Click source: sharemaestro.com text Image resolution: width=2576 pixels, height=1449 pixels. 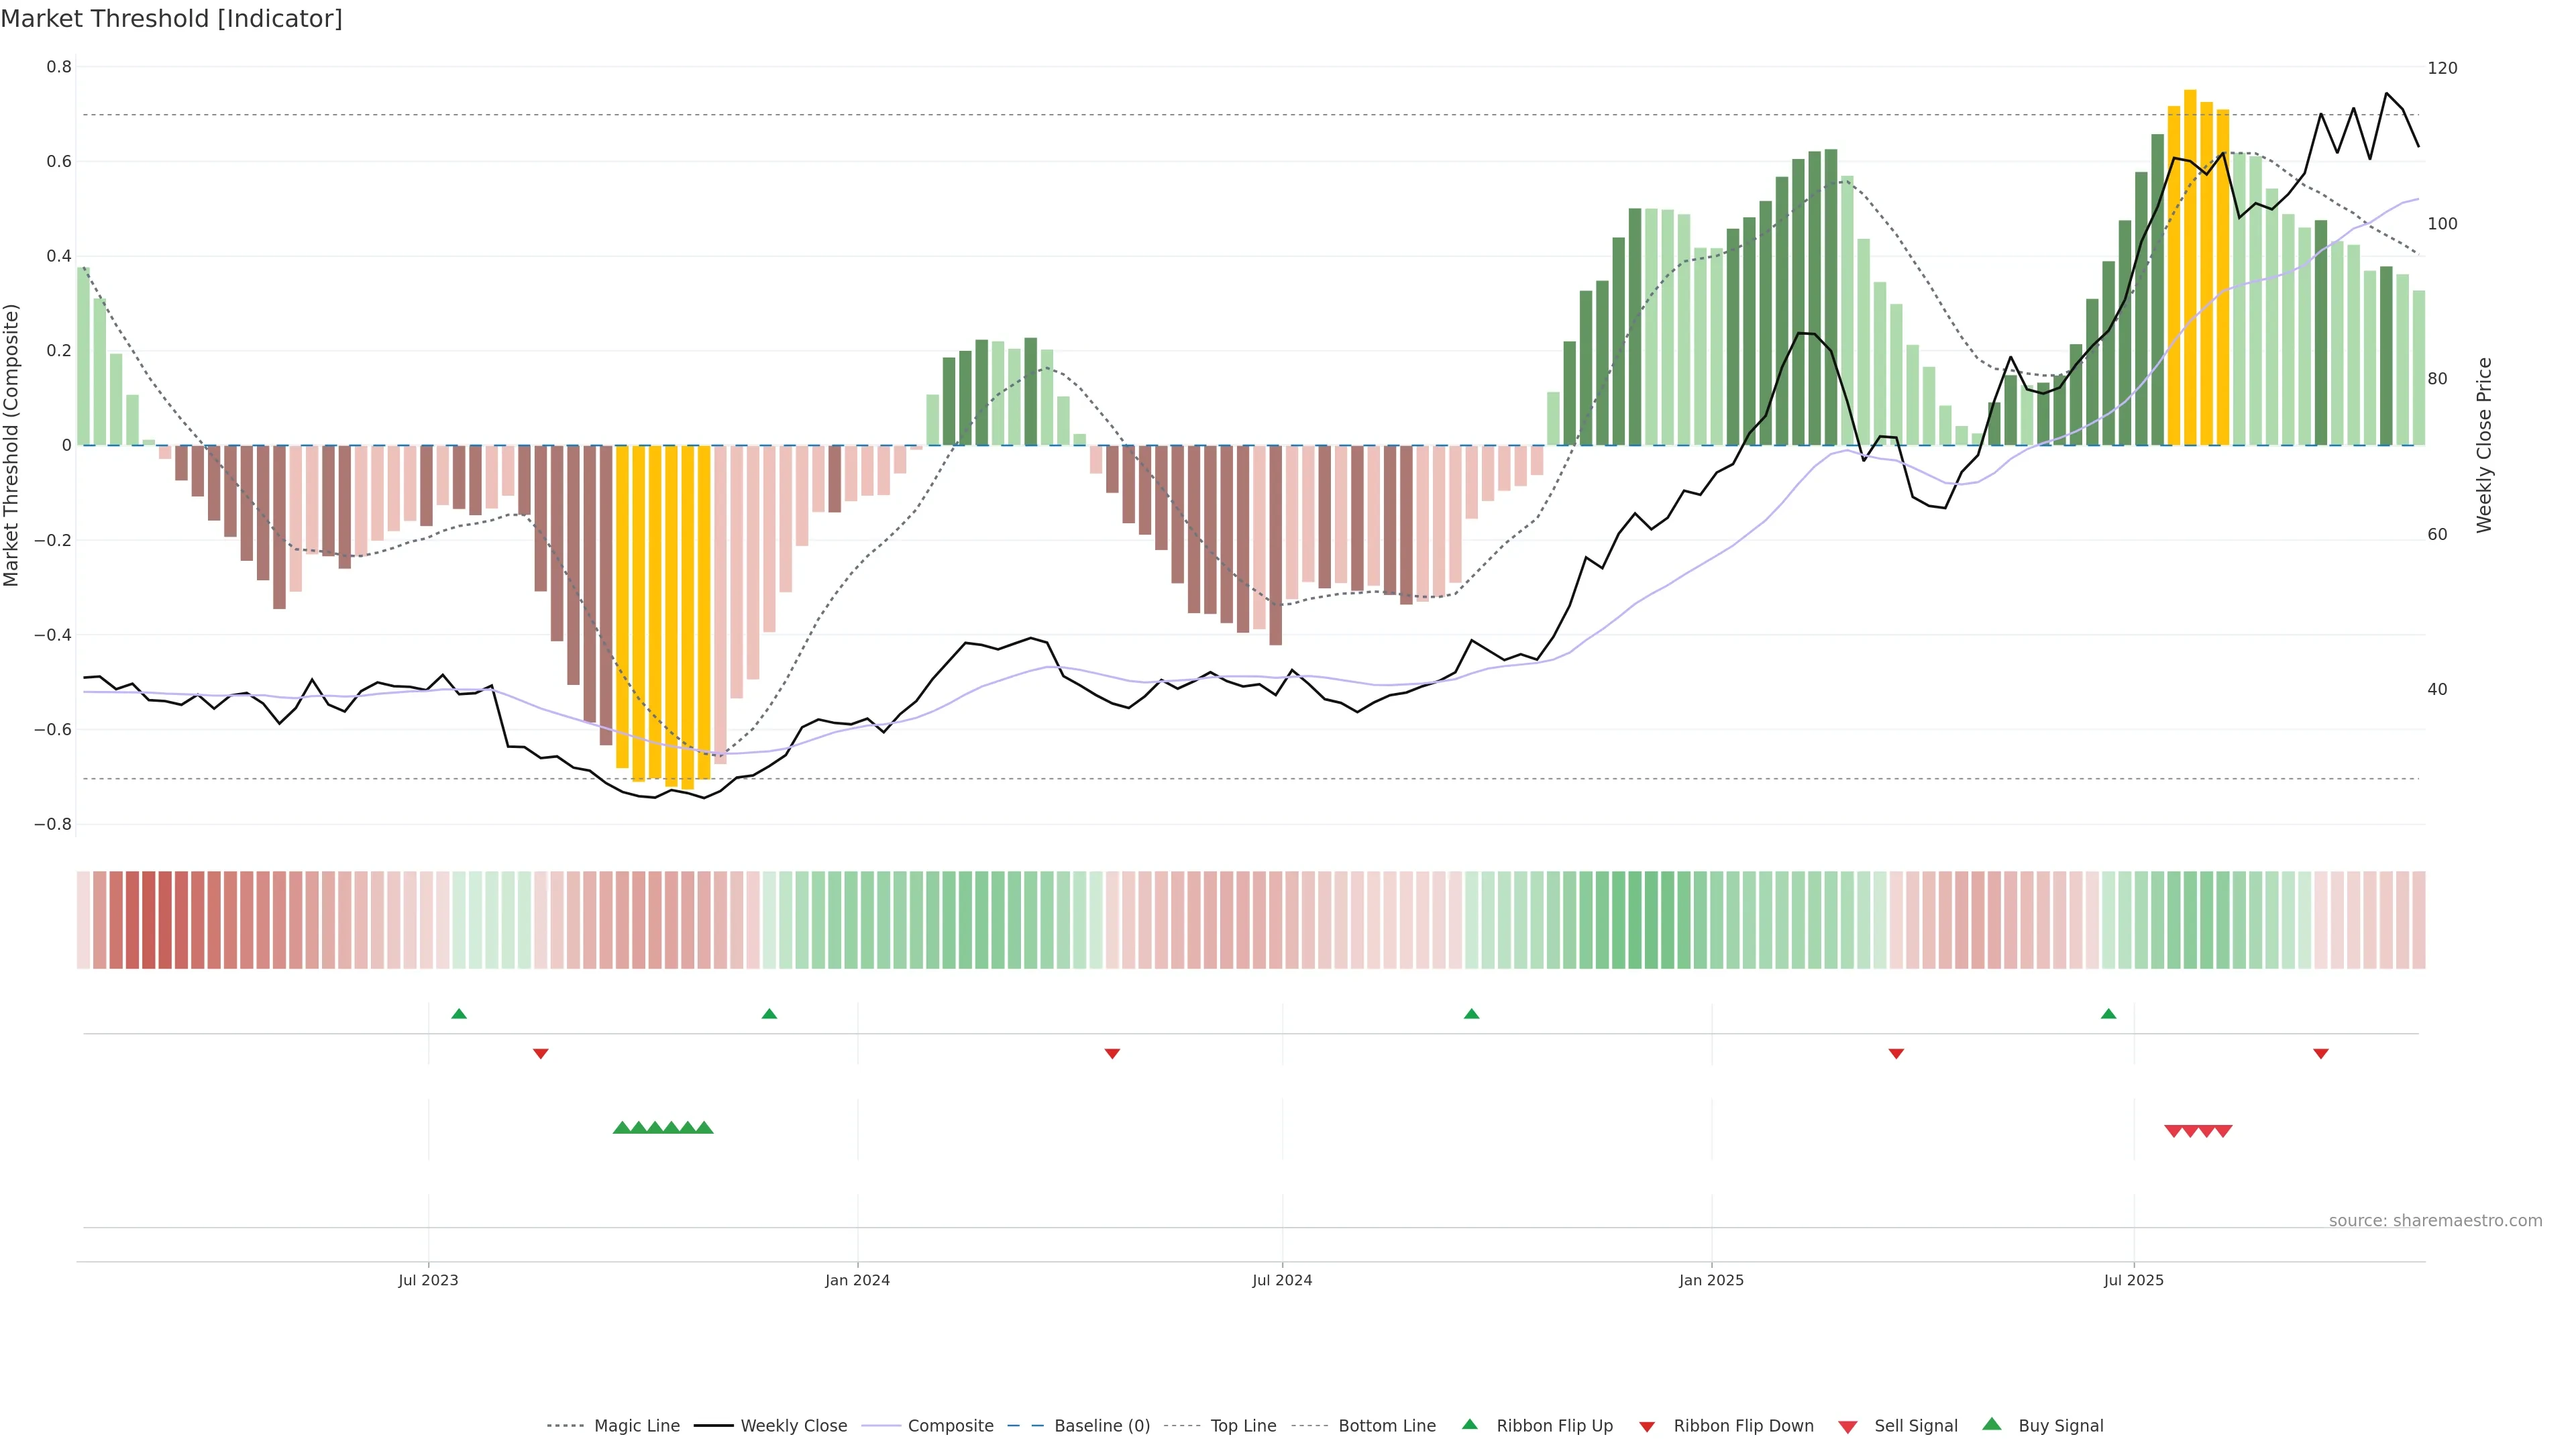tap(2435, 1221)
